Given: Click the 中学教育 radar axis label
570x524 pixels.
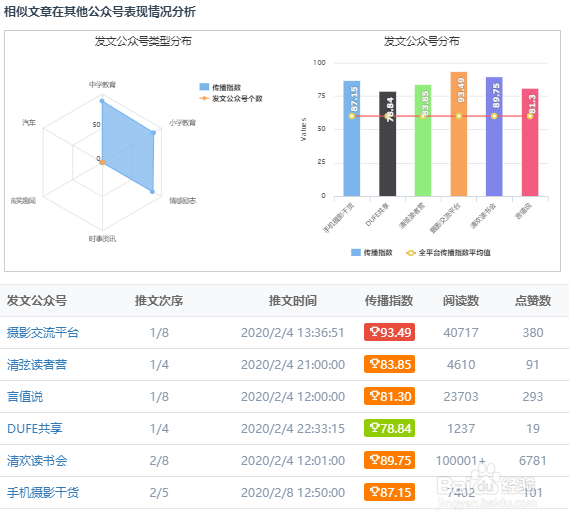Looking at the screenshot, I should tap(103, 85).
